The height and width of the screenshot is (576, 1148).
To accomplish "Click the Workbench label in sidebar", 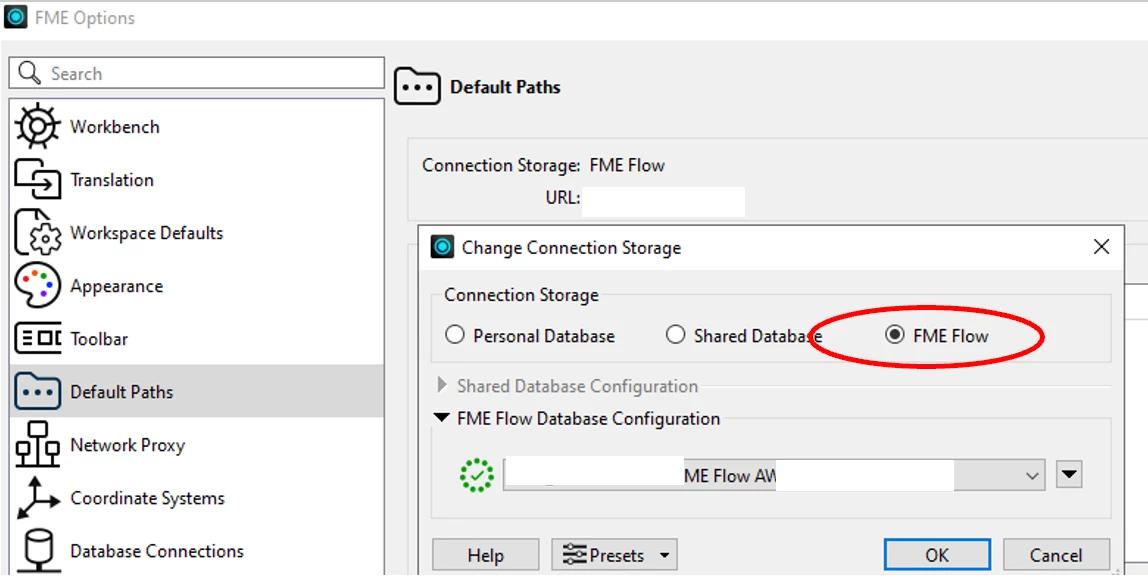I will [x=115, y=127].
